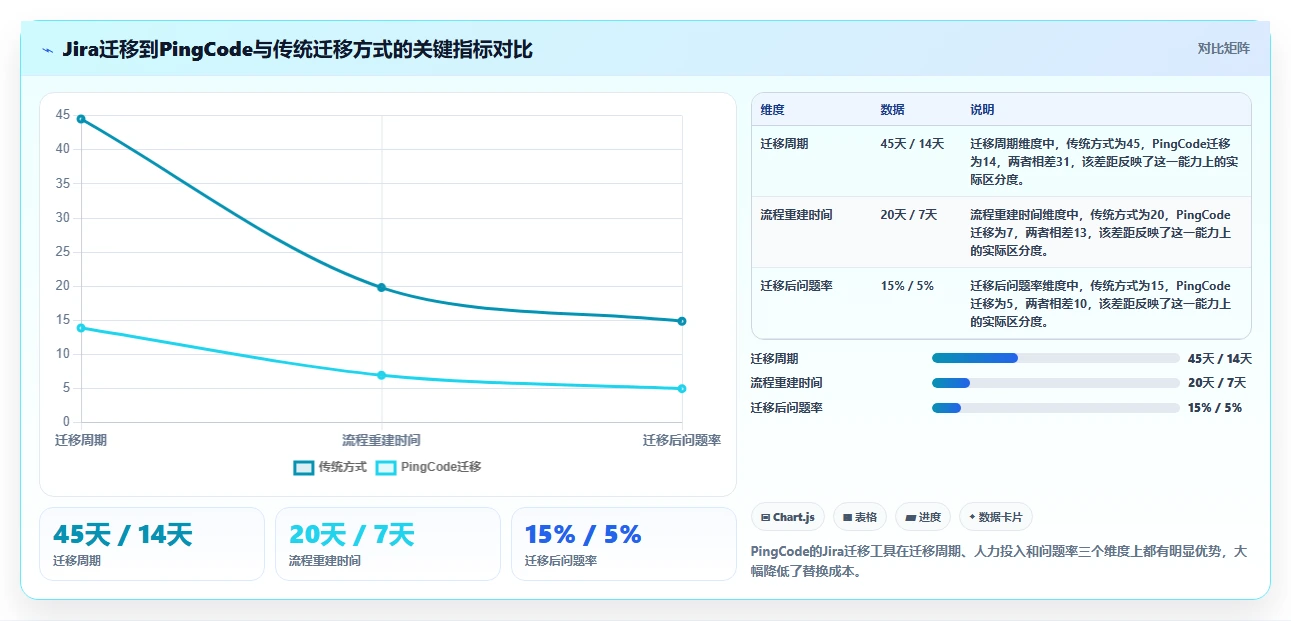The image size is (1291, 621).
Task: Click the lightning icon beside the title
Action: pos(47,50)
